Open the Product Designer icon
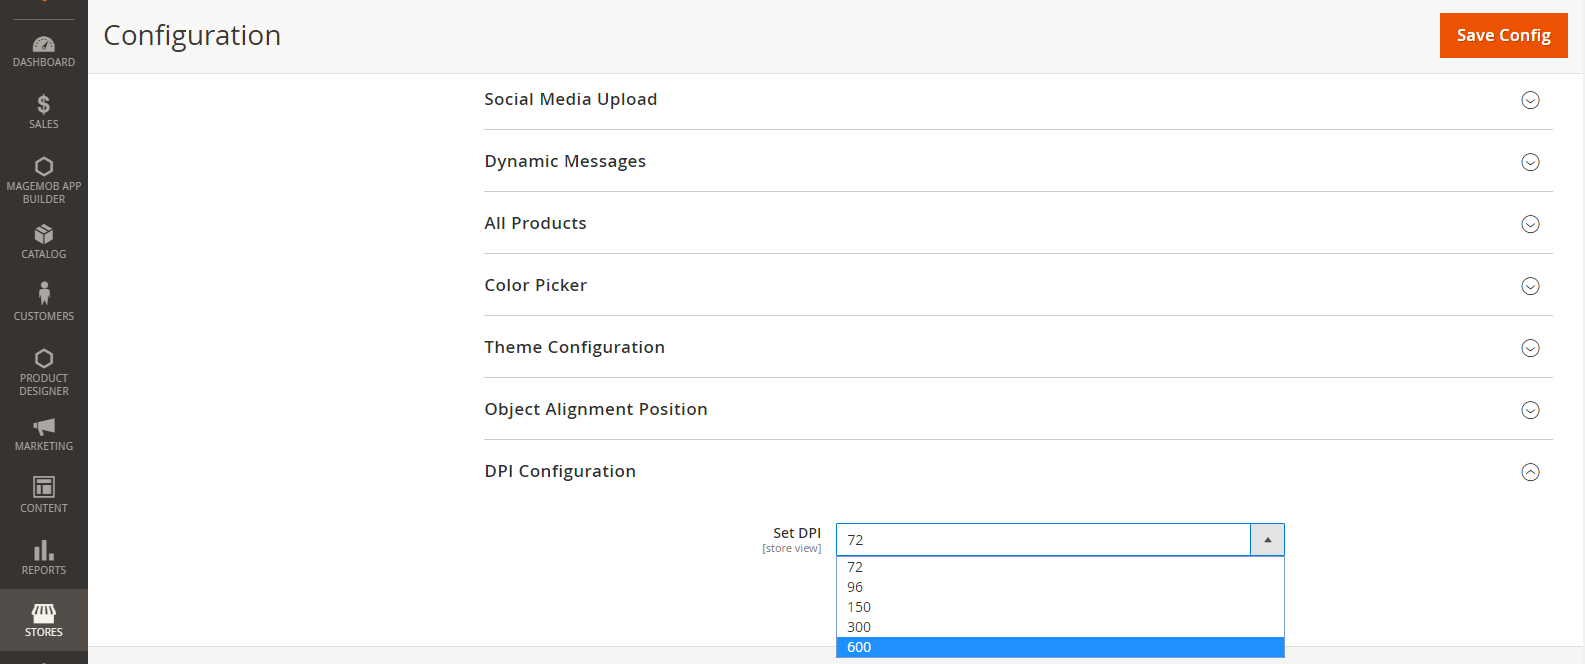The width and height of the screenshot is (1585, 664). (44, 359)
